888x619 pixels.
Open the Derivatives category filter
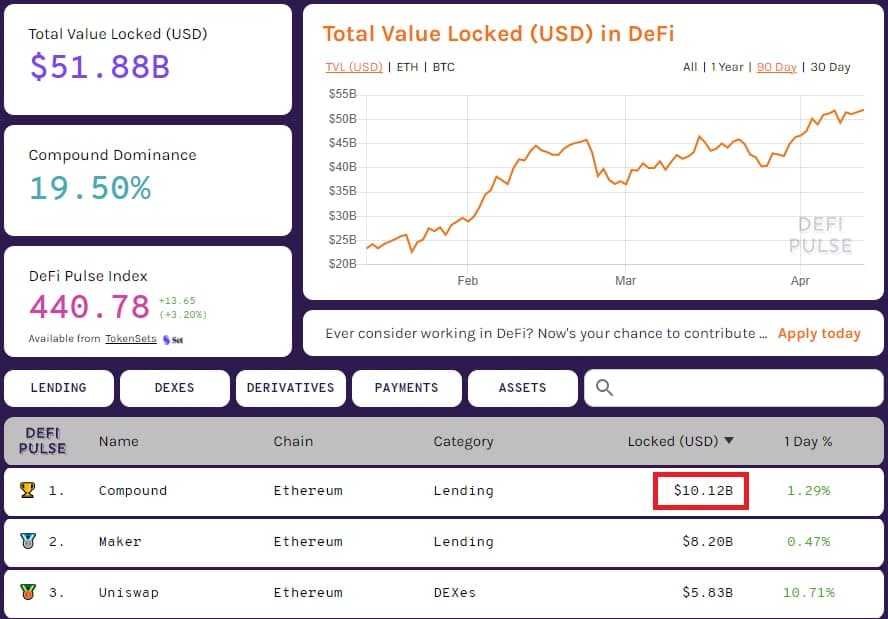point(291,388)
